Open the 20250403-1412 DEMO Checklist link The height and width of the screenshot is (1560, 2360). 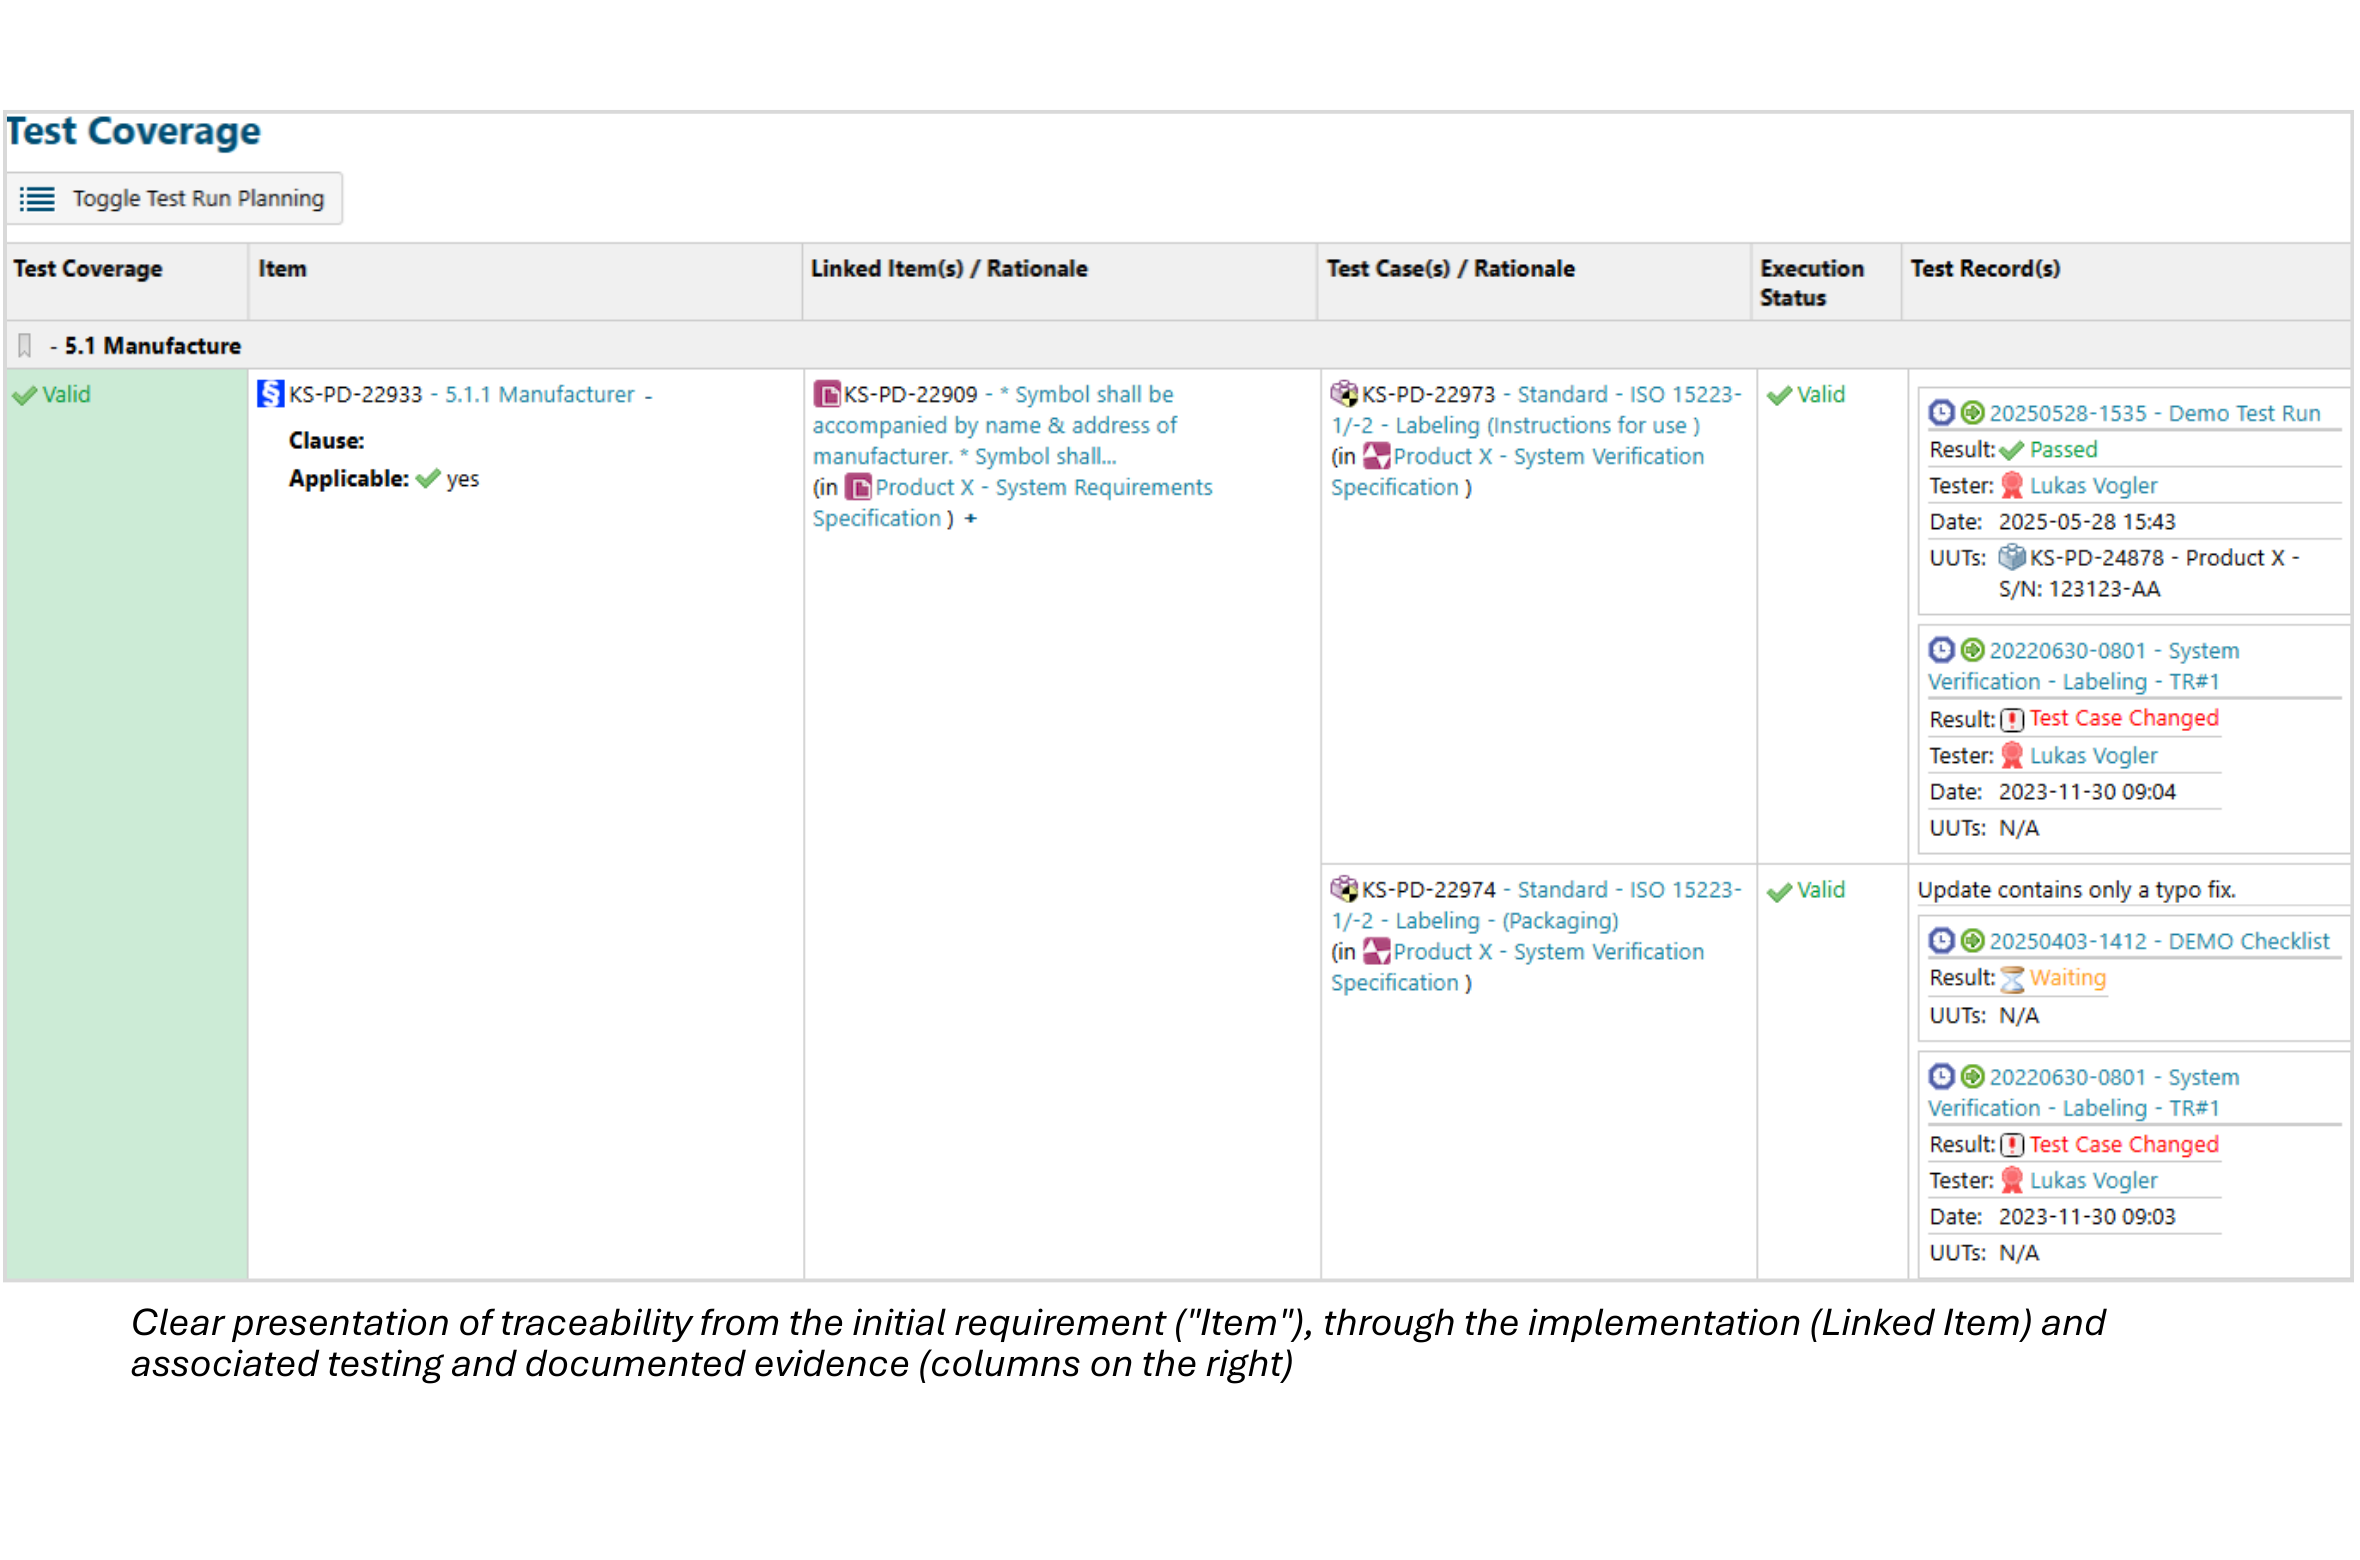2160,941
